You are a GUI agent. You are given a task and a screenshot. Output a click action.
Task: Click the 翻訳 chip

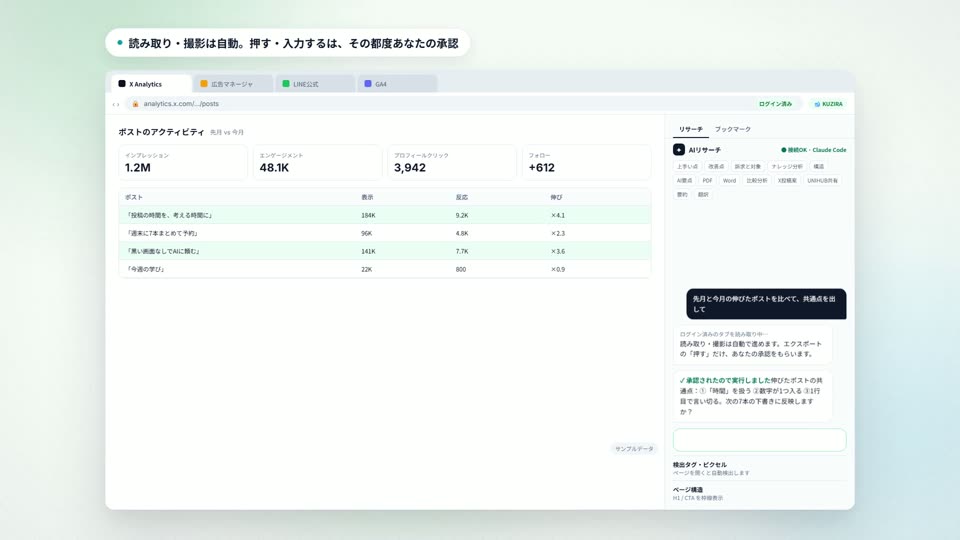pyautogui.click(x=703, y=195)
